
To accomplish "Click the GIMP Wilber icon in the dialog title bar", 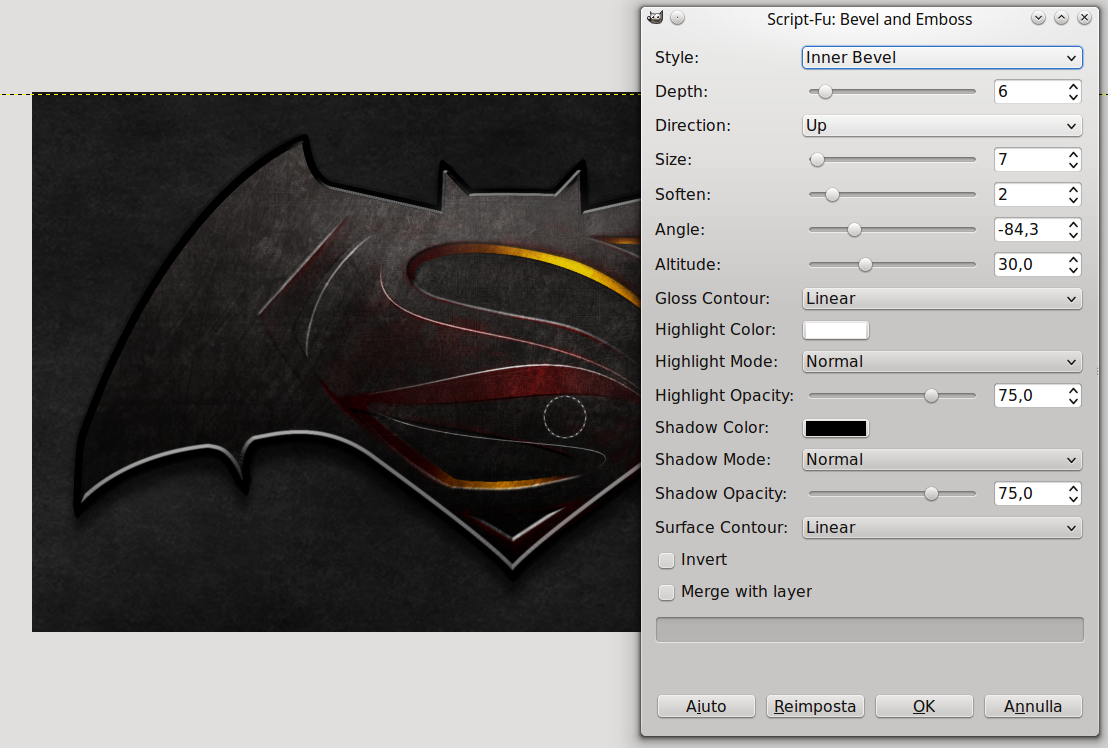I will 655,18.
